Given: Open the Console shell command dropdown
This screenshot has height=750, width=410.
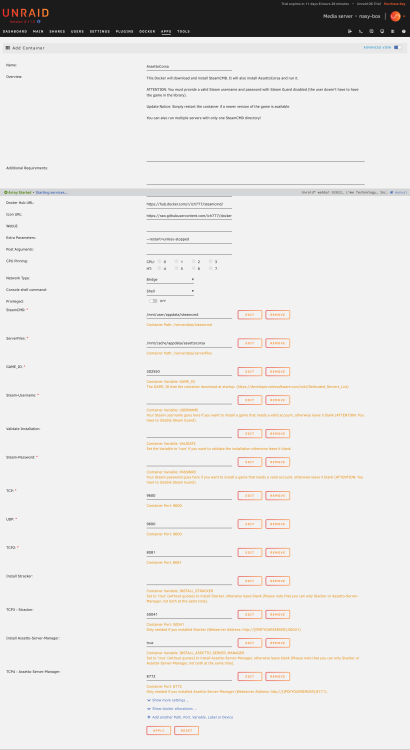Looking at the screenshot, I should [170, 291].
